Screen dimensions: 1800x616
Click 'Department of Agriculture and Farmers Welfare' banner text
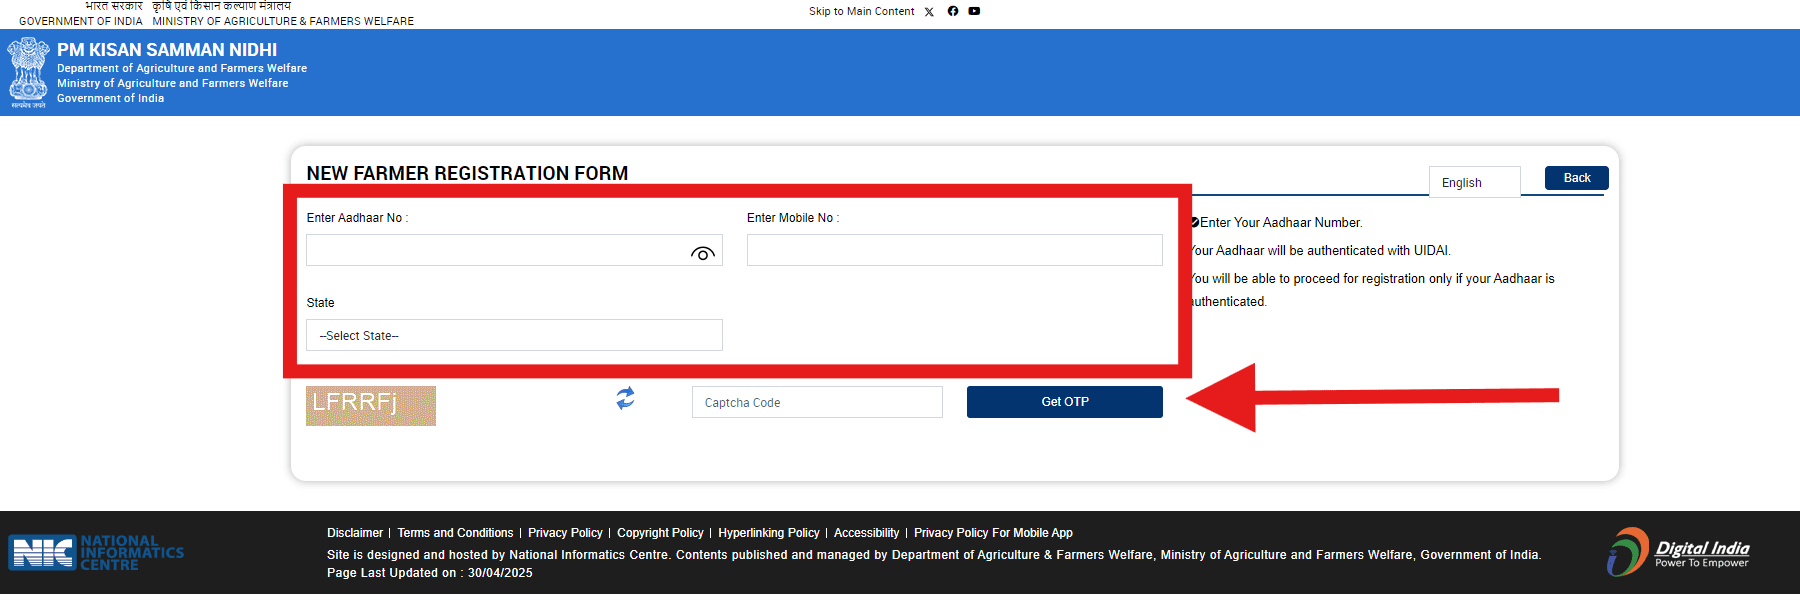(x=182, y=69)
